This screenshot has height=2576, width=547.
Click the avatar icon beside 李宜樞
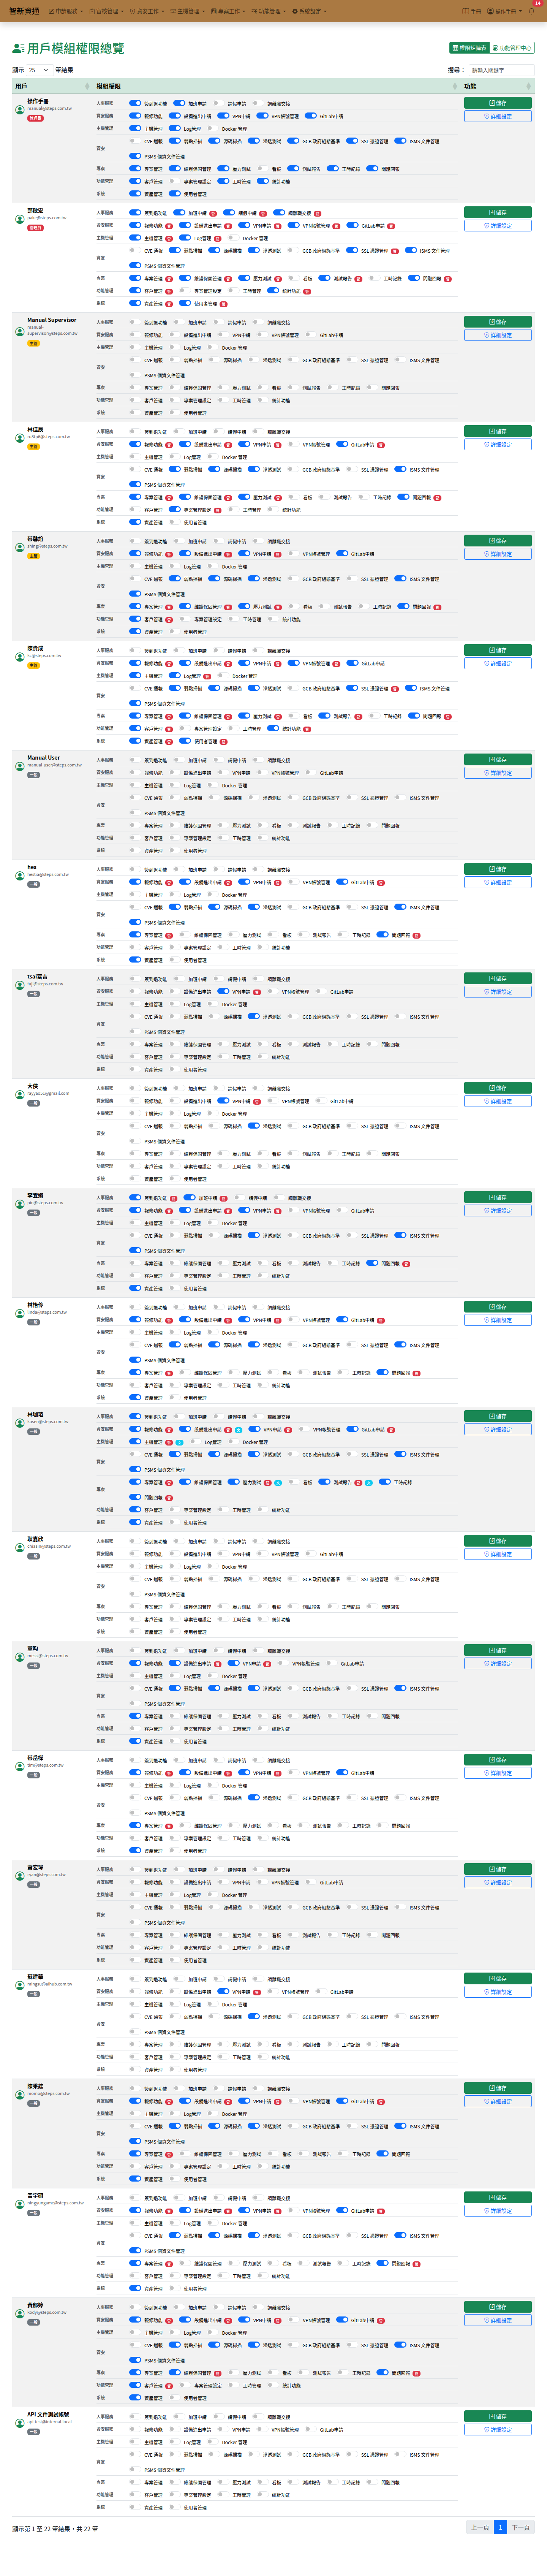(20, 1204)
